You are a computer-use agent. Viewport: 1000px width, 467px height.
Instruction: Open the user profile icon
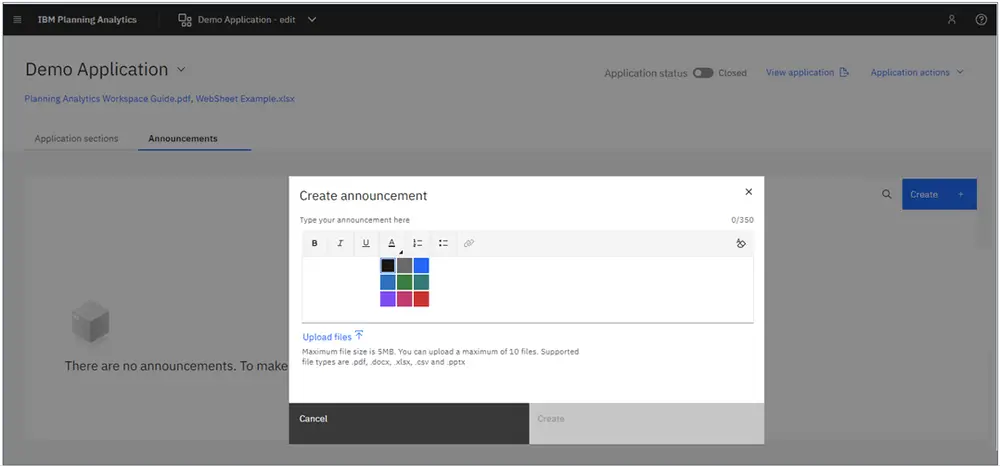[952, 20]
